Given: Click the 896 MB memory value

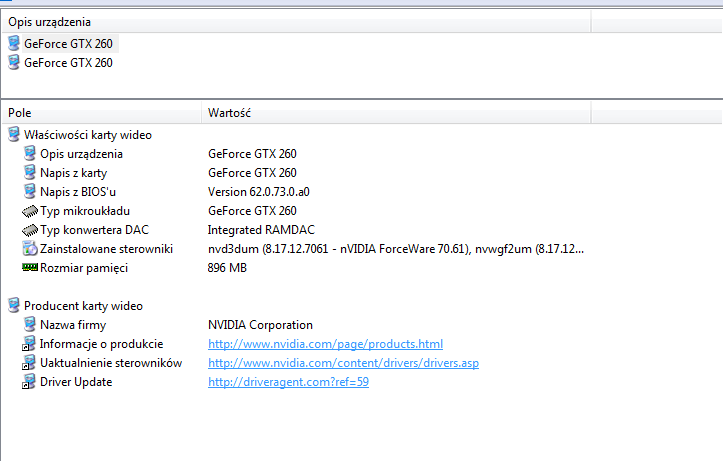Looking at the screenshot, I should [227, 268].
